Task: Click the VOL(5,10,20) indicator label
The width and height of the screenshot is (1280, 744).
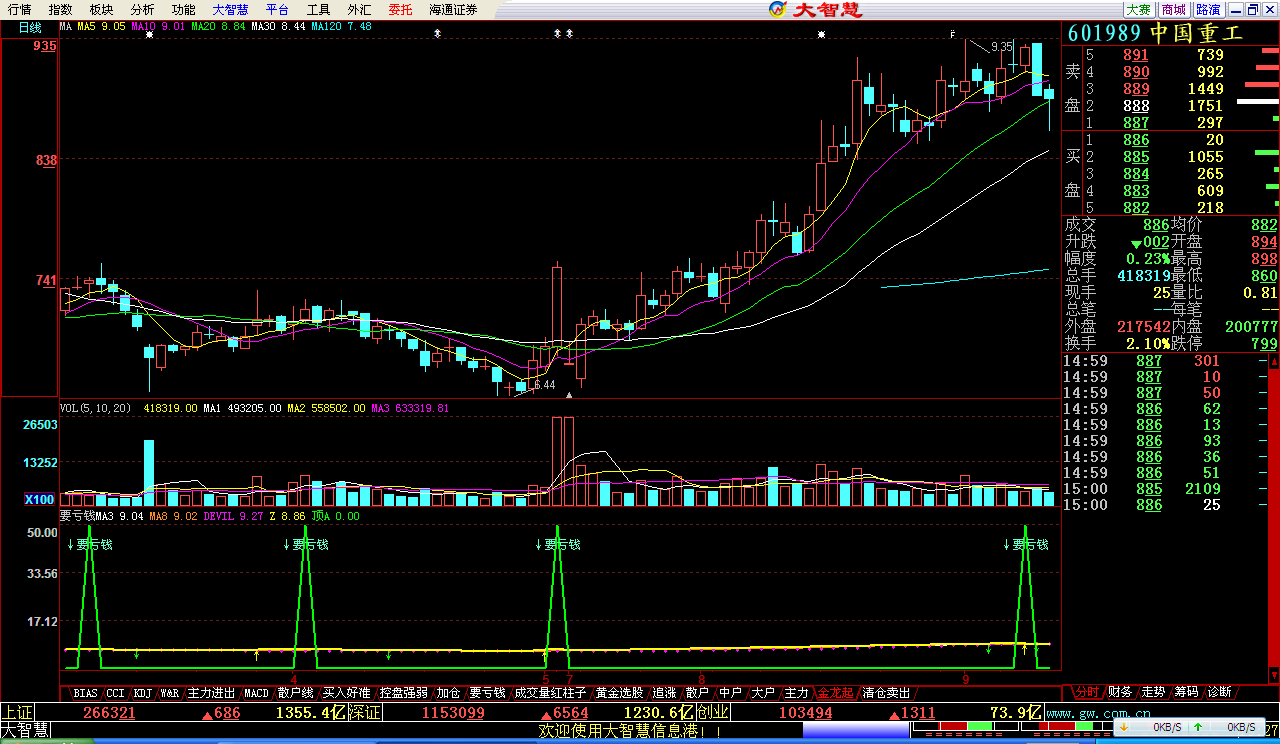Action: pyautogui.click(x=97, y=408)
